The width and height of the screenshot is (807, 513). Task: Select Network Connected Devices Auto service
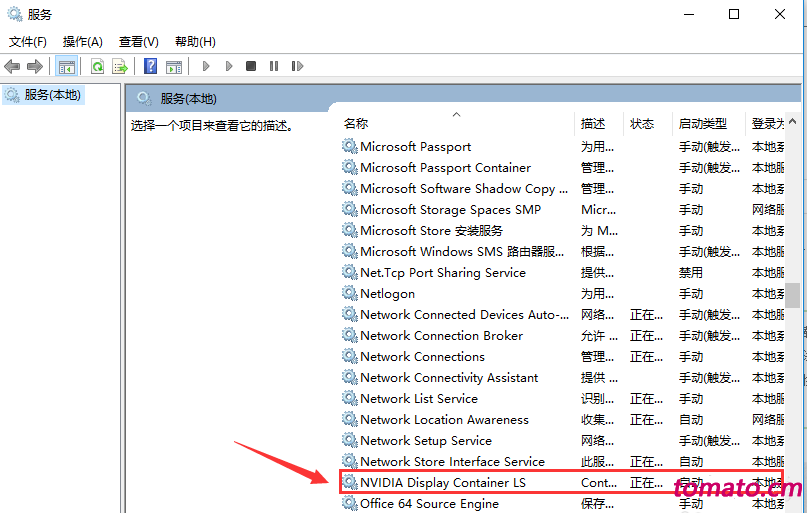click(562, 314)
